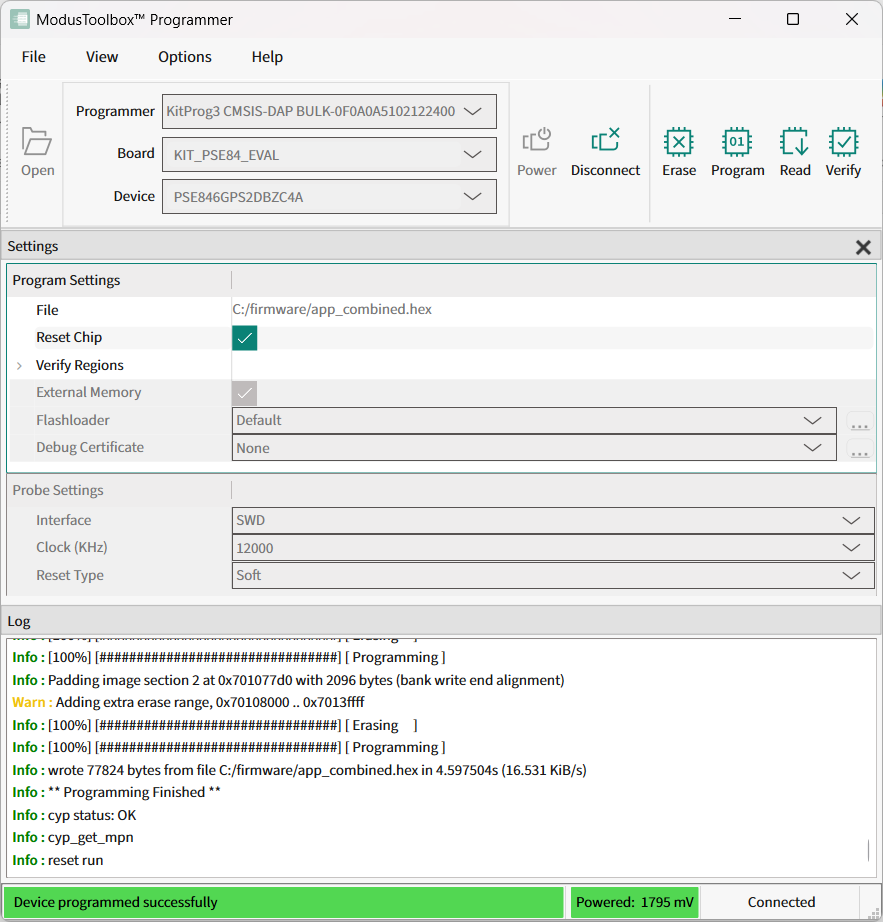Browse for Flashloader with ellipsis button

[x=859, y=422]
